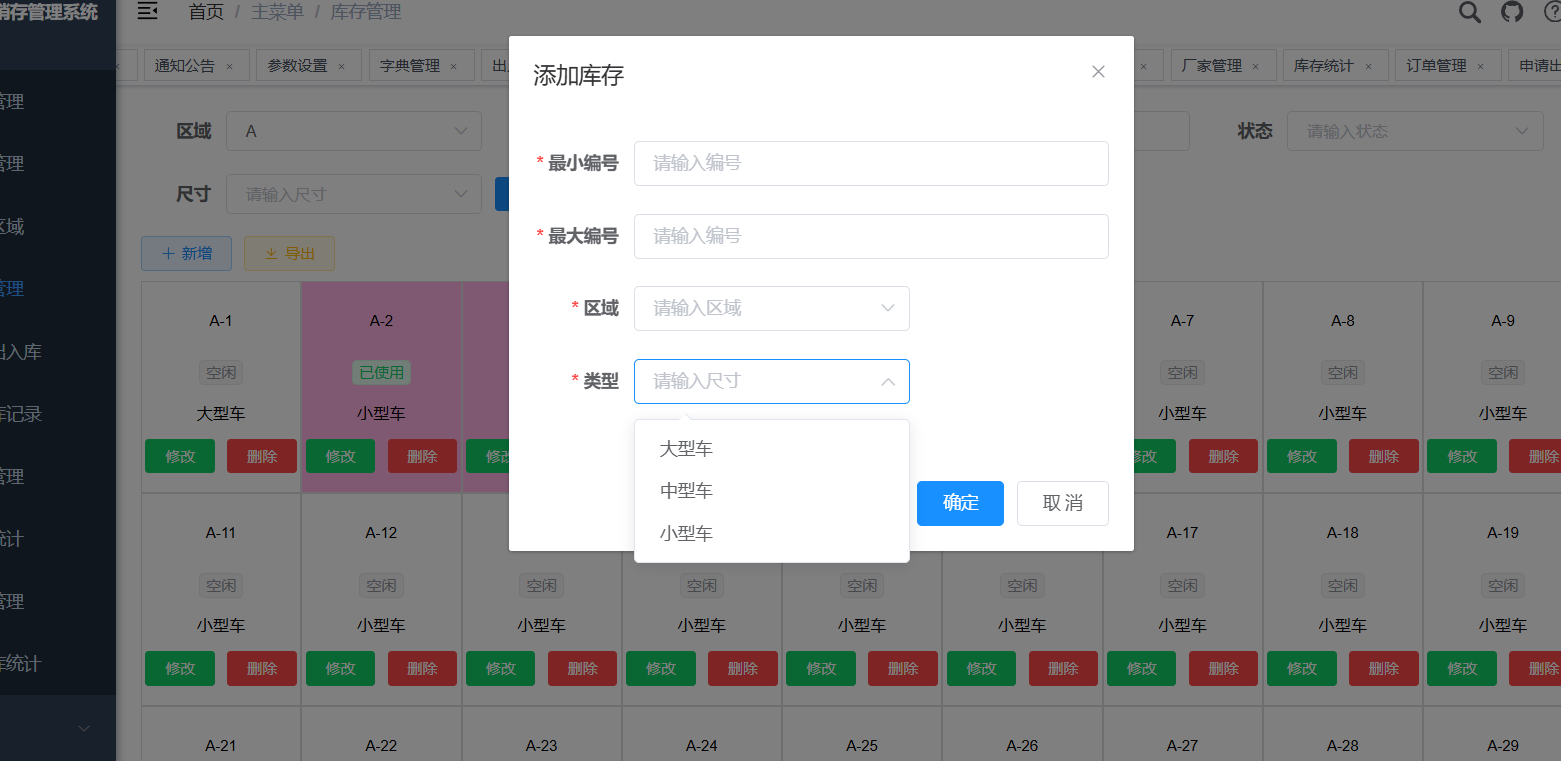This screenshot has width=1561, height=761.
Task: Click 删除 on the A-2 card
Action: pyautogui.click(x=422, y=456)
